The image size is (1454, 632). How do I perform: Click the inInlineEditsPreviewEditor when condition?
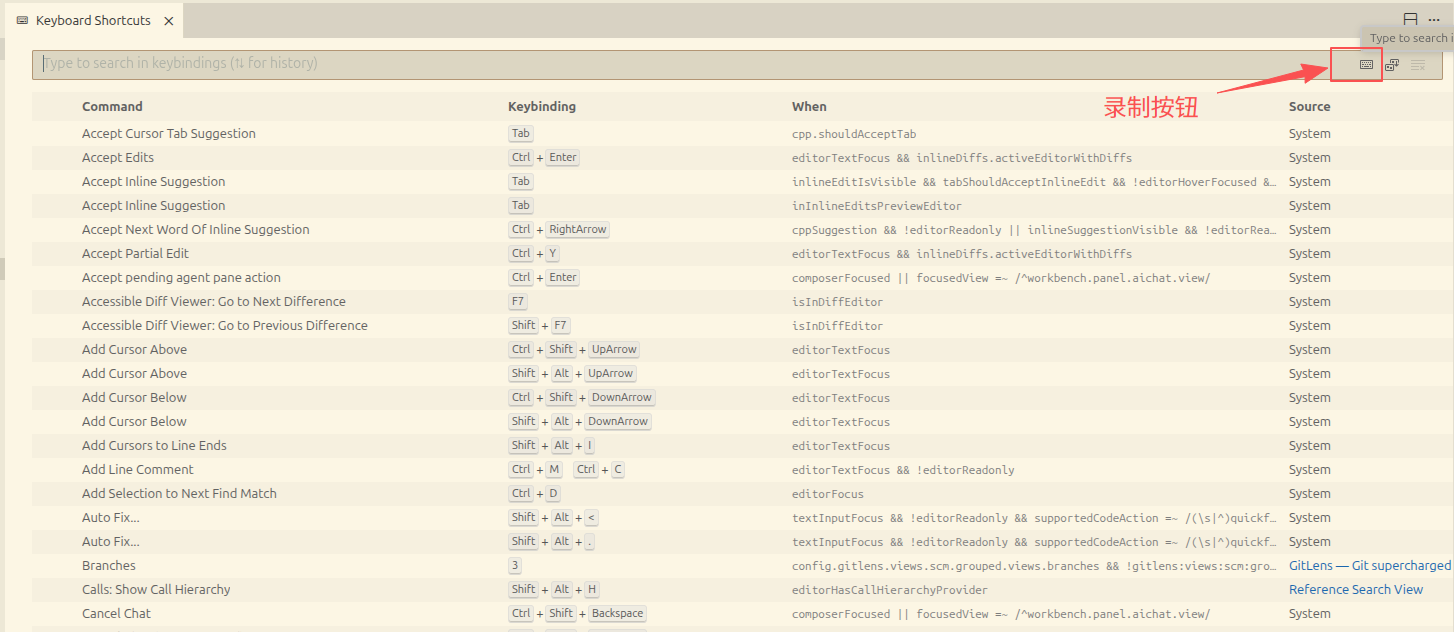point(877,206)
